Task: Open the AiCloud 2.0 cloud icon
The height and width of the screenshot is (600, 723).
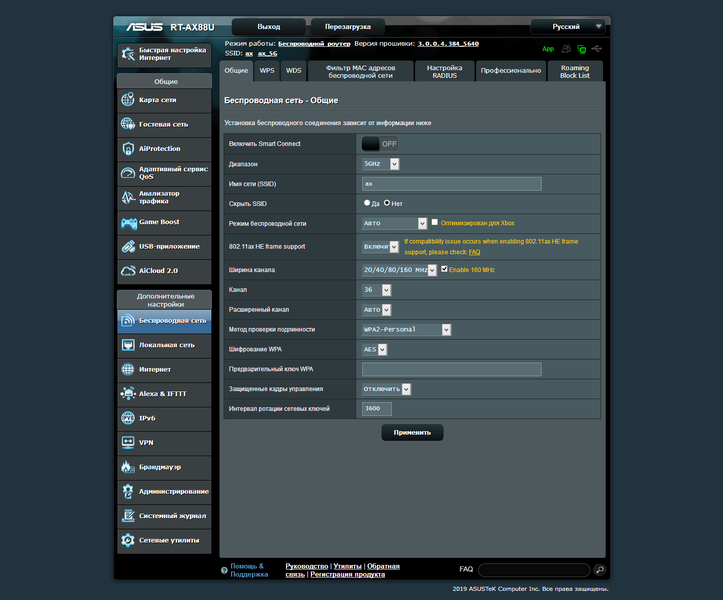Action: pos(128,271)
